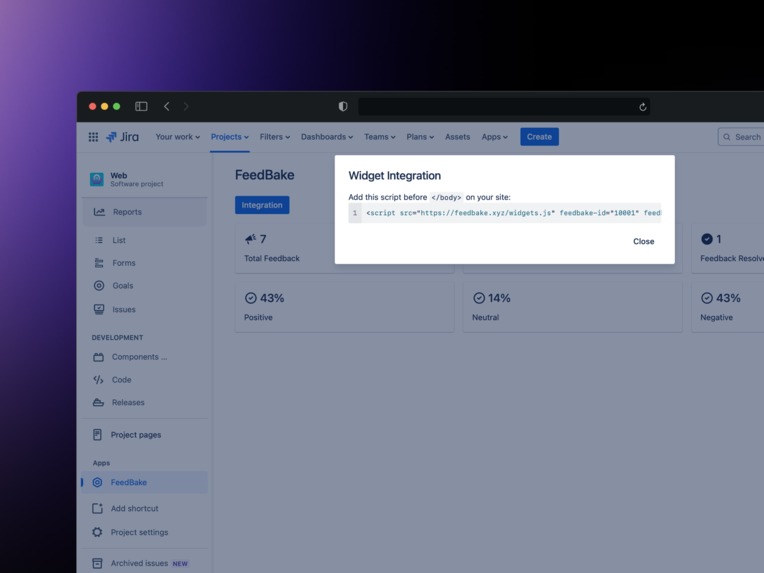Click the megaphone icon on Total Feedback

pos(250,239)
